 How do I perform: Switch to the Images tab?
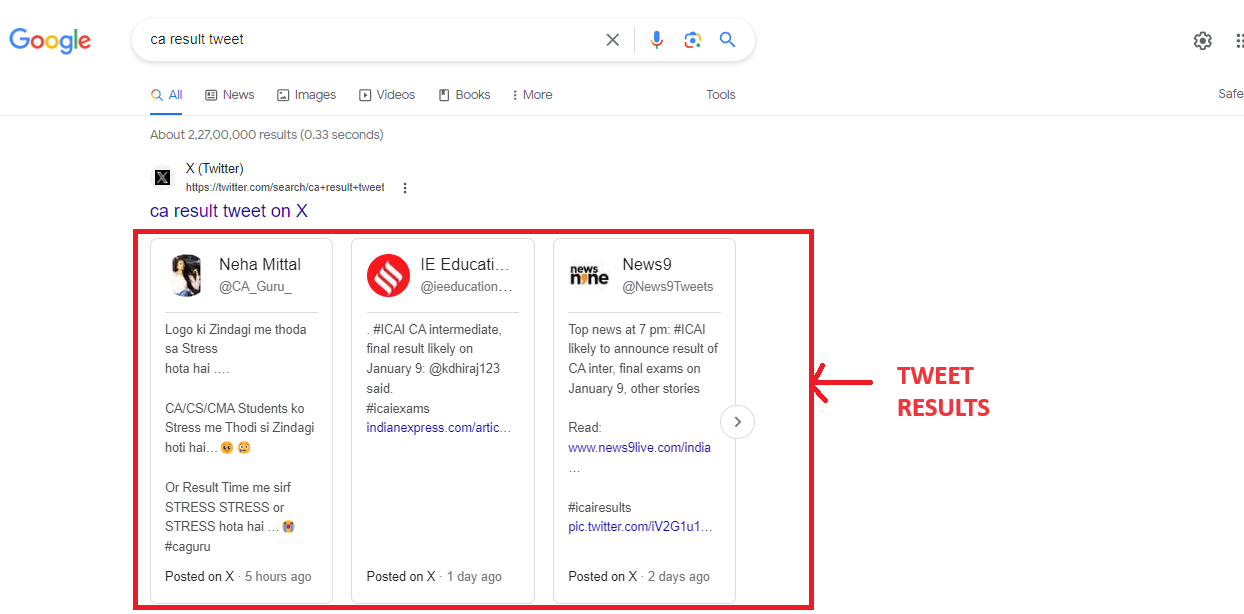pos(306,95)
